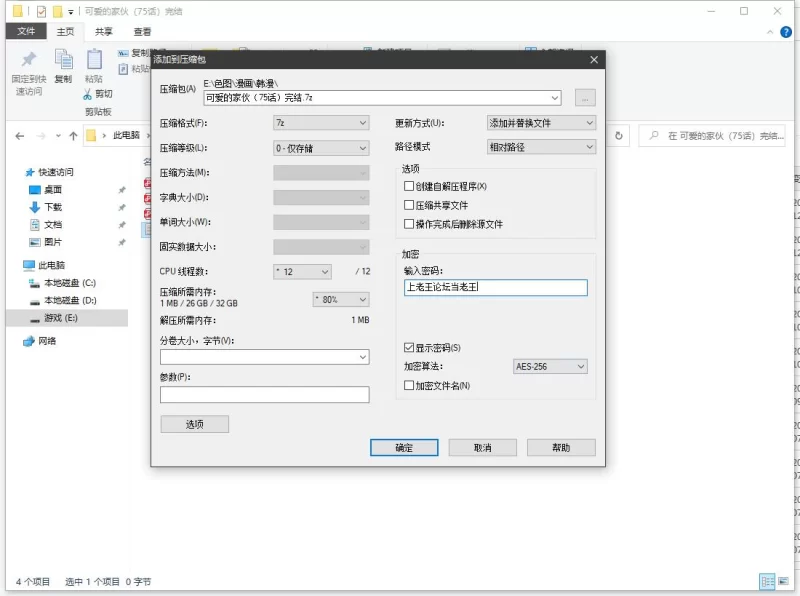
Task: Open recent locations small arrow
Action: (x=58, y=136)
